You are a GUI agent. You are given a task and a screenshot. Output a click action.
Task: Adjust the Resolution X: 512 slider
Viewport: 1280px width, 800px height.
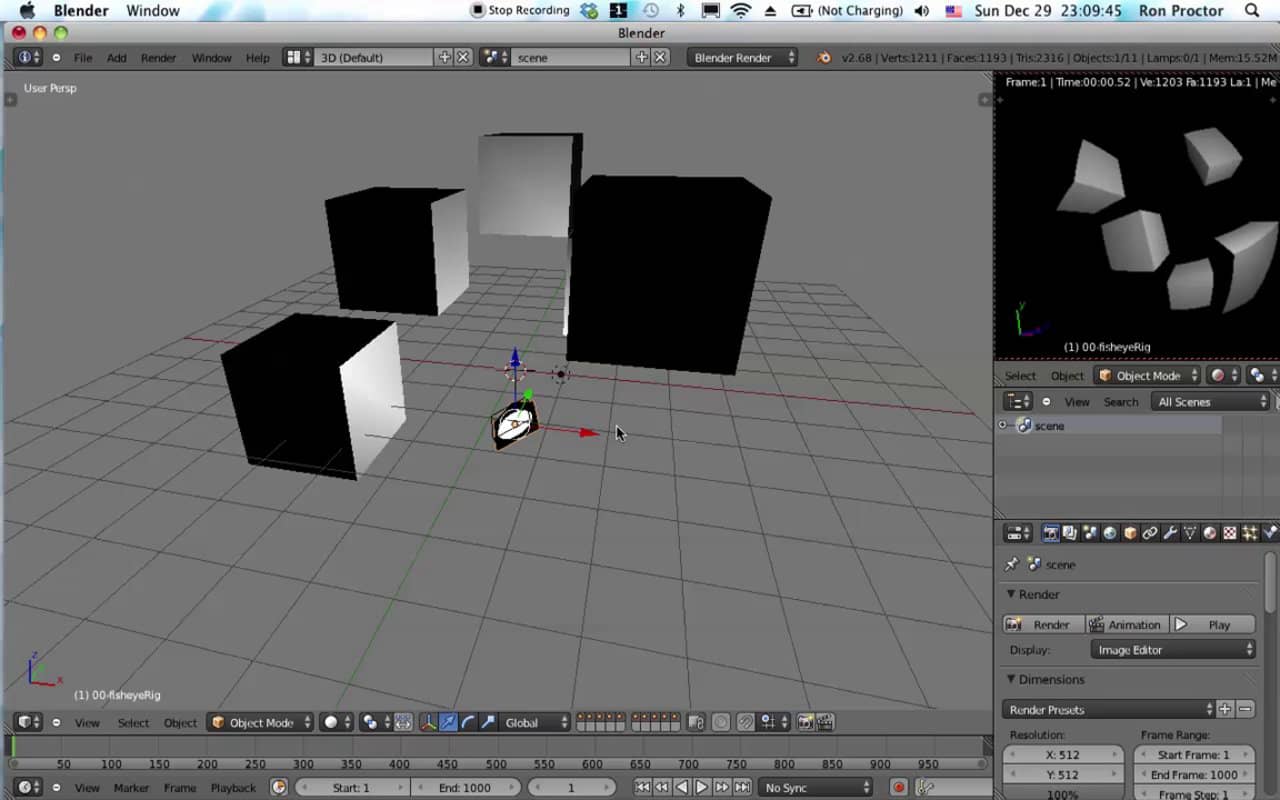coord(1063,754)
